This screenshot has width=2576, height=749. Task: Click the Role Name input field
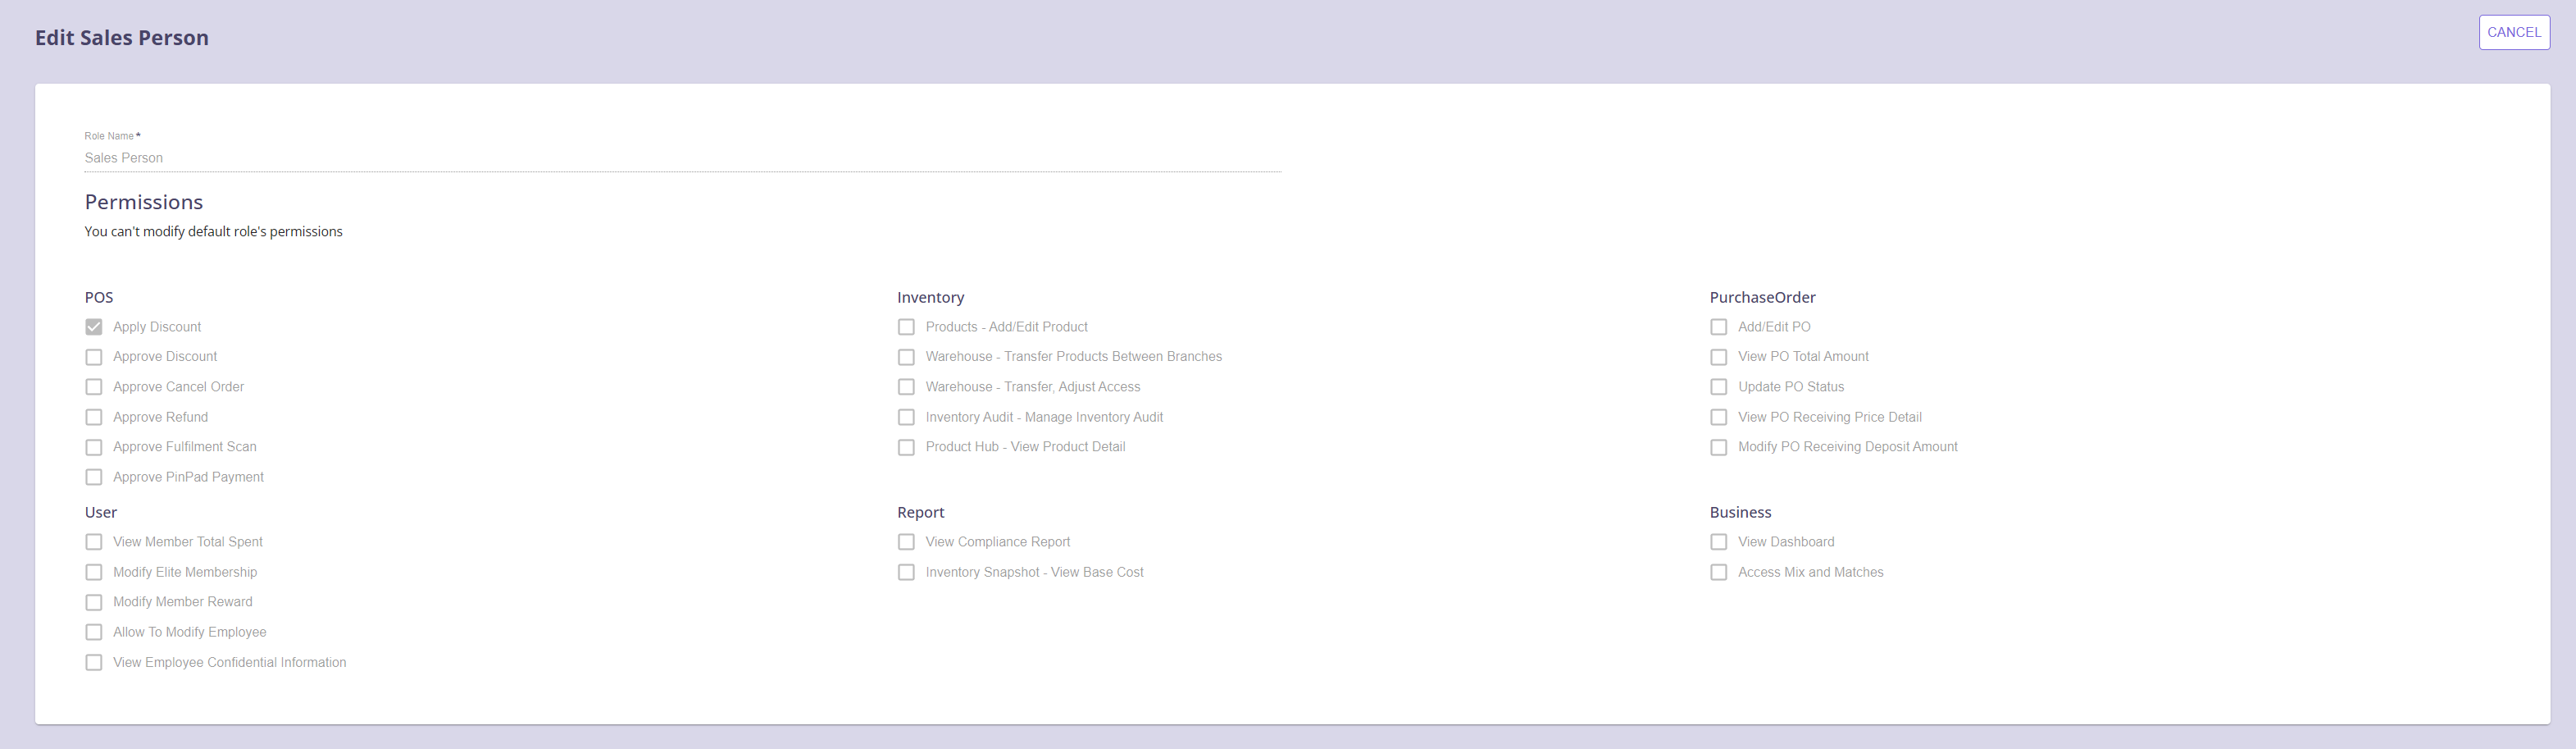point(682,158)
